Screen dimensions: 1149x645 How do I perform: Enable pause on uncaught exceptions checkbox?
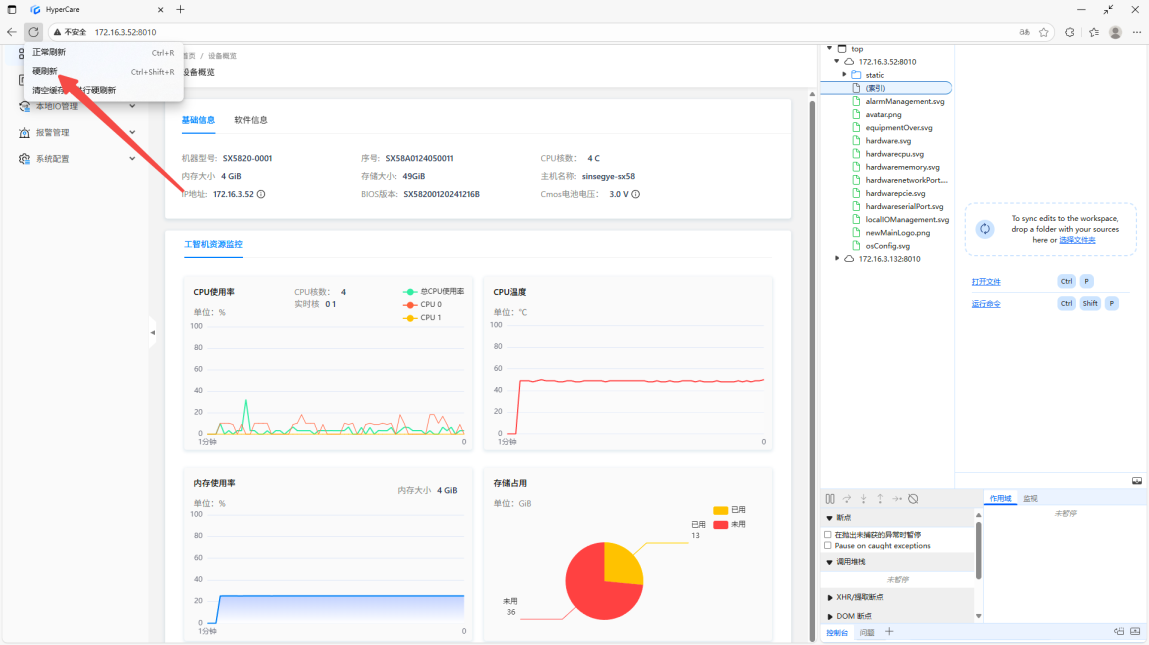pos(828,535)
